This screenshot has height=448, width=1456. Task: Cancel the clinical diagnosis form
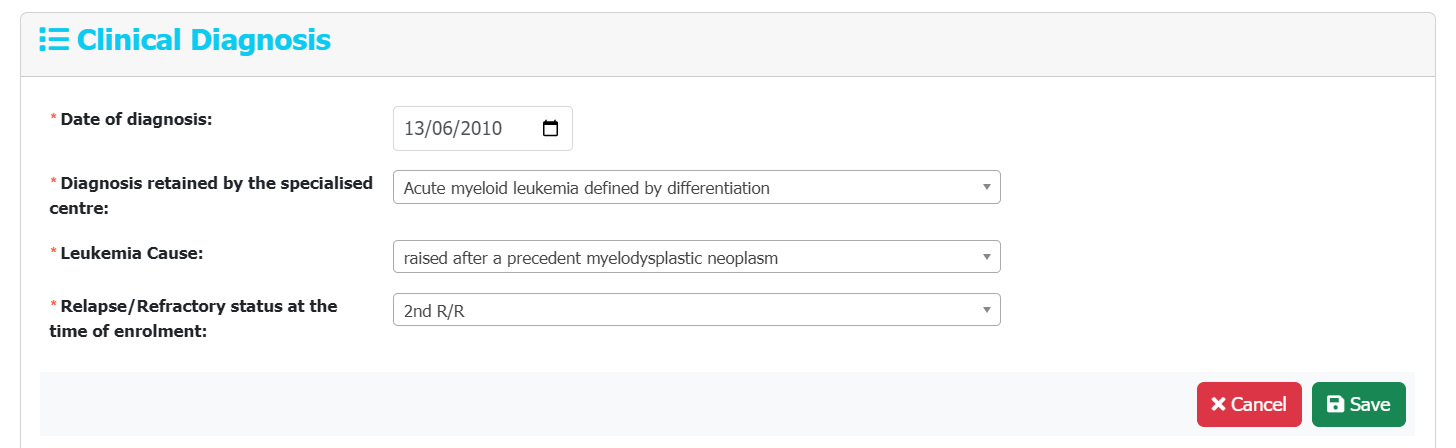[x=1249, y=404]
